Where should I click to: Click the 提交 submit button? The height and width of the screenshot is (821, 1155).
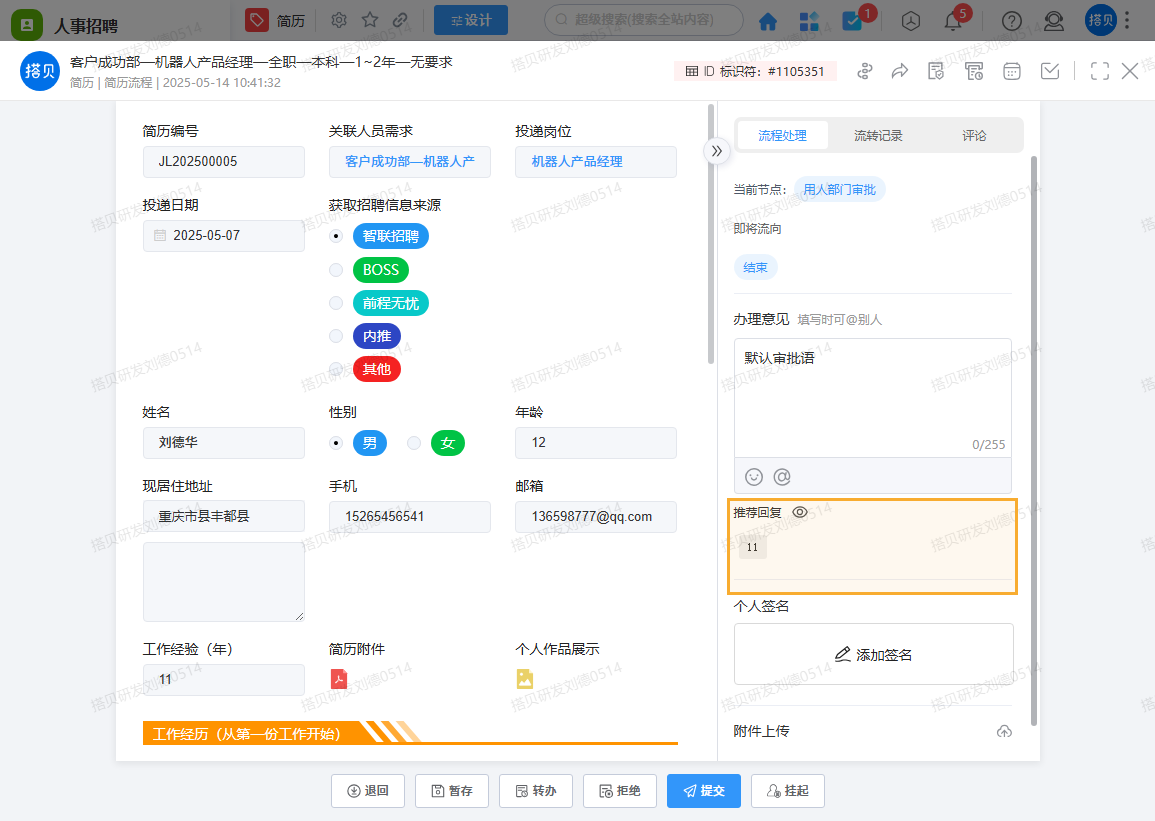(704, 790)
